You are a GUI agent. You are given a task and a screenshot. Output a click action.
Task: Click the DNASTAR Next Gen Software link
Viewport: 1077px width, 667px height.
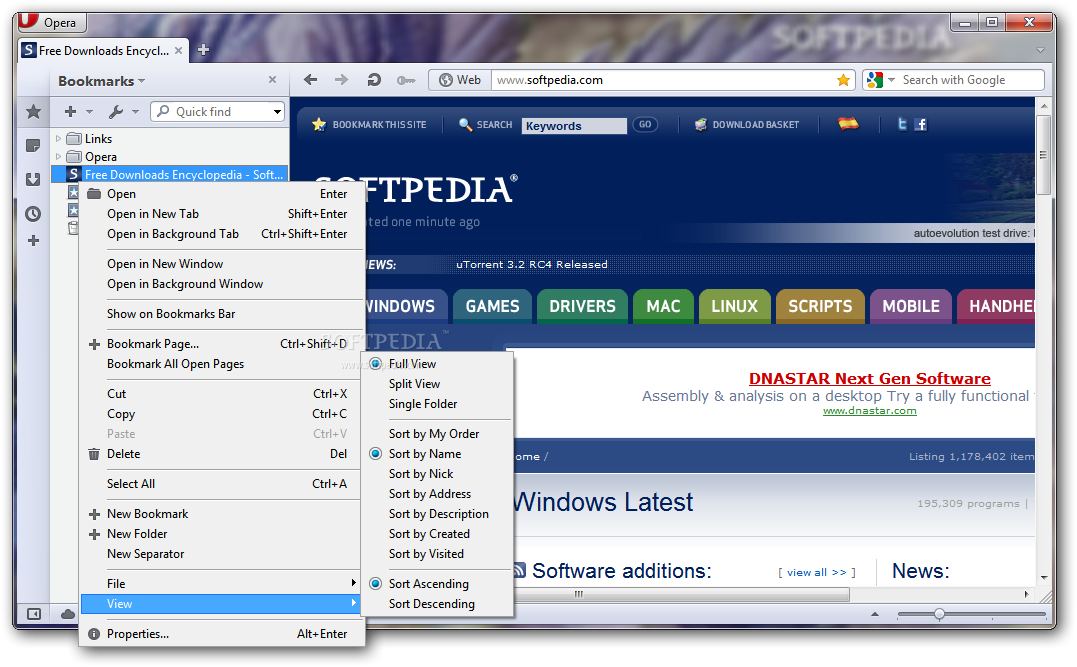(869, 378)
